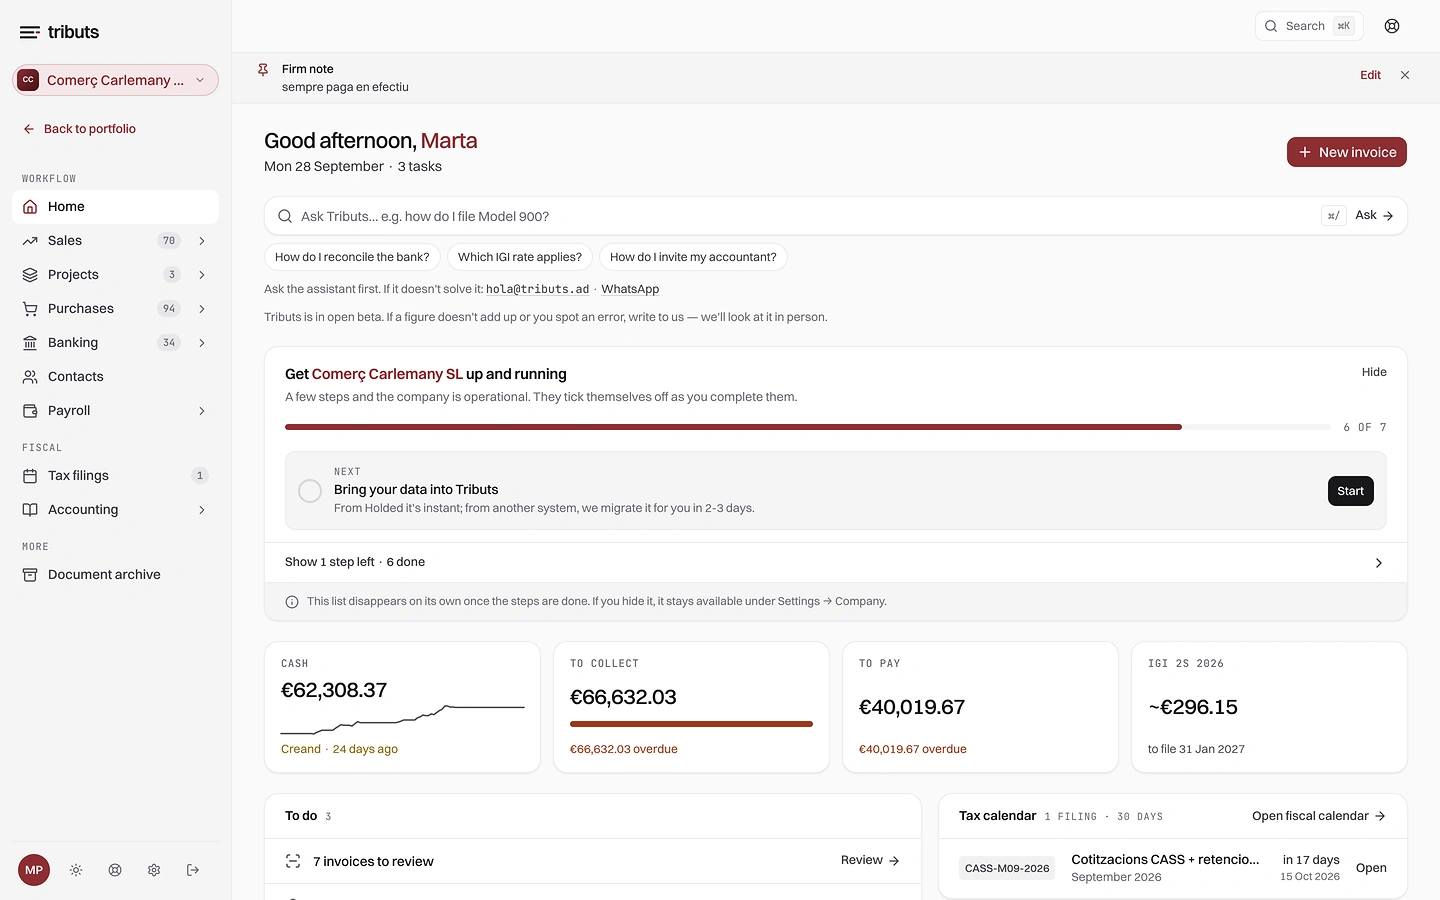Click the New invoice button

(x=1346, y=152)
